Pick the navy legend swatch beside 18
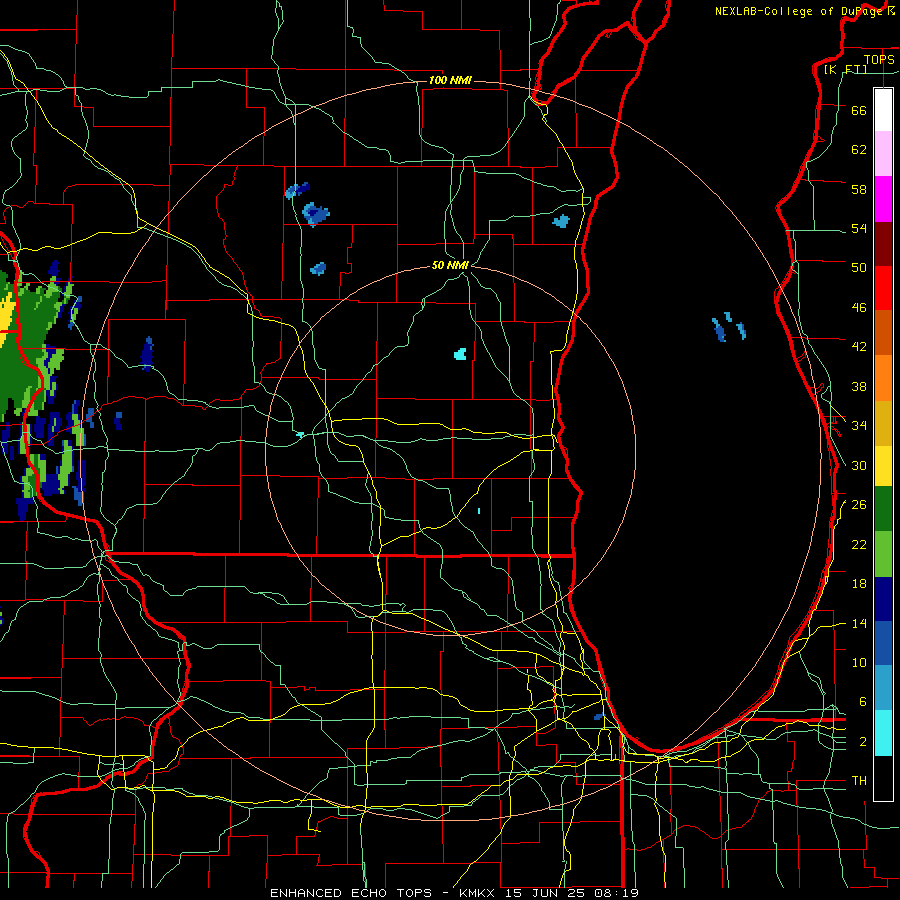The width and height of the screenshot is (900, 900). coord(883,599)
